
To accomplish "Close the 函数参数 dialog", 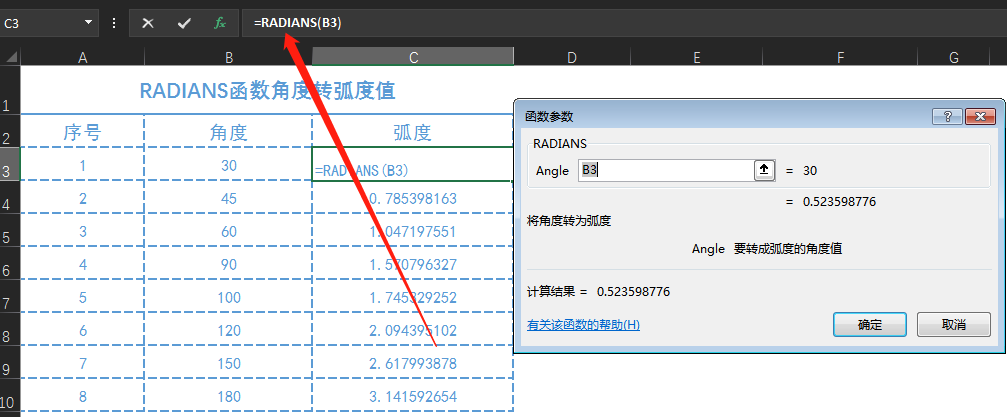I will (x=980, y=116).
